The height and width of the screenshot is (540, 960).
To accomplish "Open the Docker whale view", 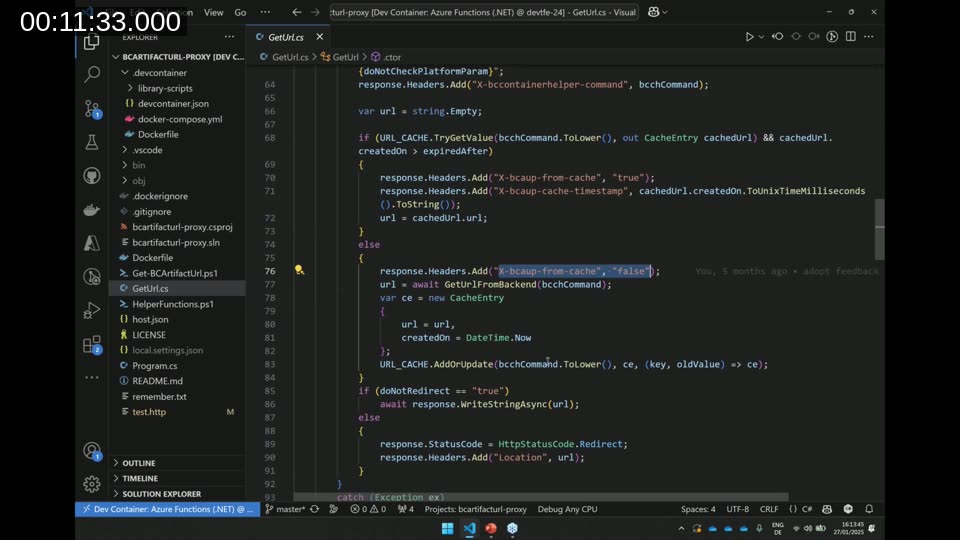I will click(92, 210).
